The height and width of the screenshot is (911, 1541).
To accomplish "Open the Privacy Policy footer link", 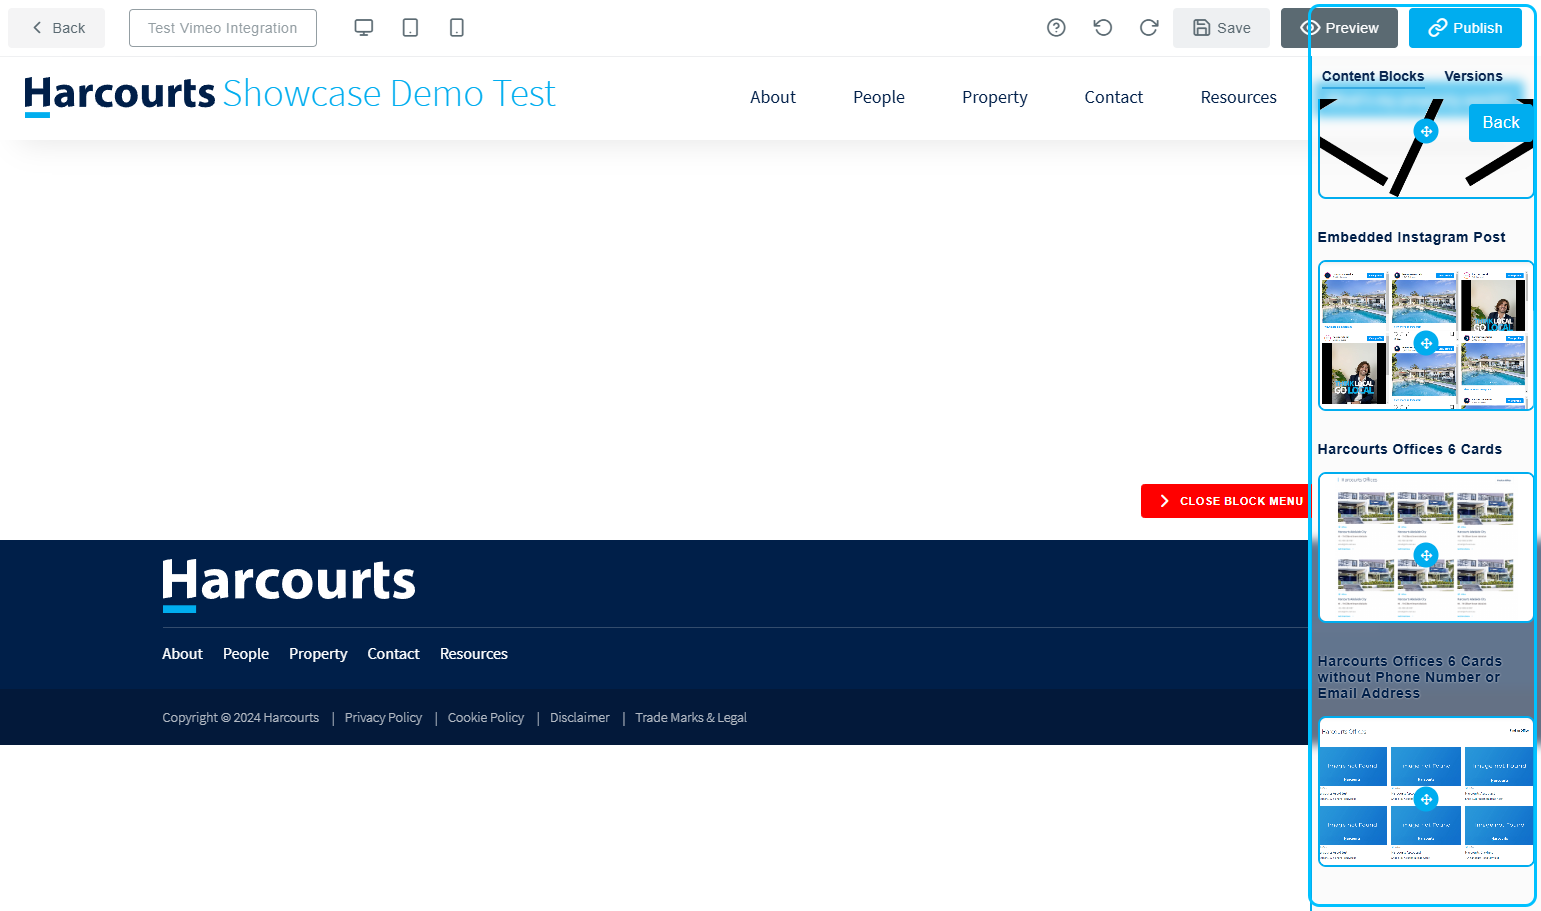I will tap(383, 718).
